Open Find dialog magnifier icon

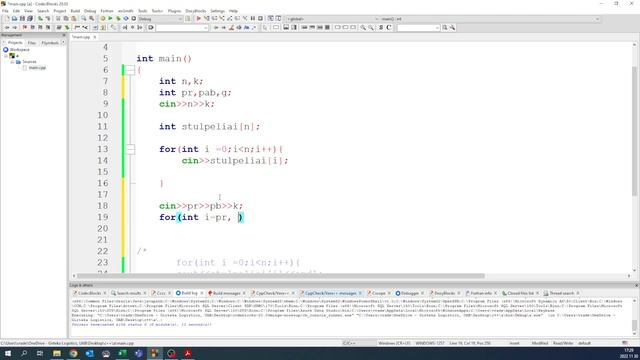84,19
